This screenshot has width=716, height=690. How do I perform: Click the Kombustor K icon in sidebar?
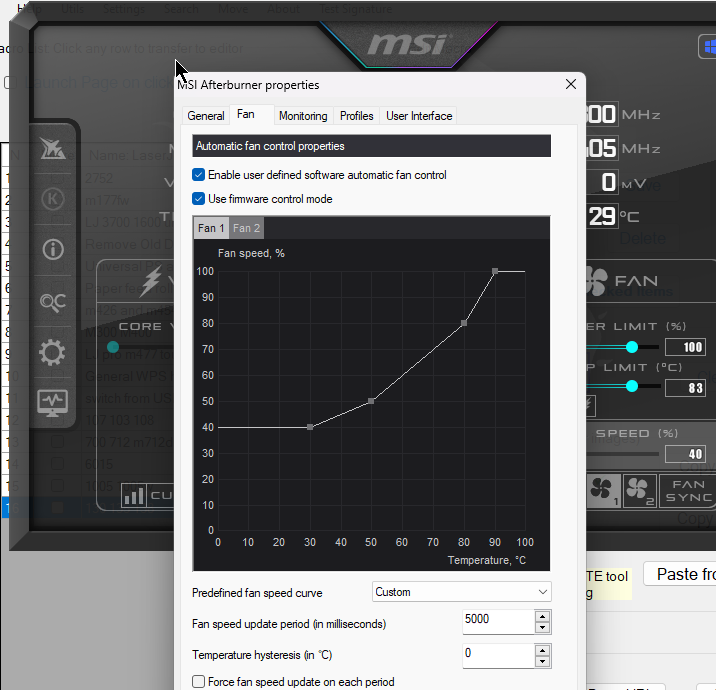tap(53, 199)
